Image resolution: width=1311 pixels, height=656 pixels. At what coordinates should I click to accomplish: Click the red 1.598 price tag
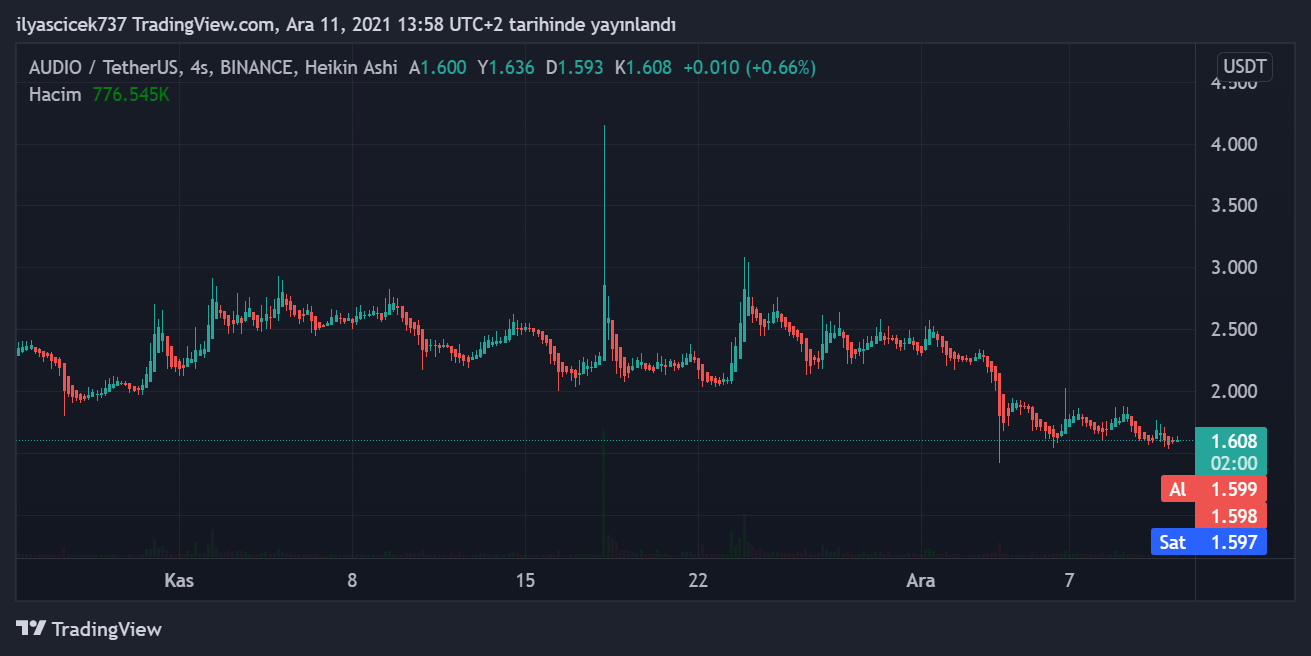[1232, 516]
